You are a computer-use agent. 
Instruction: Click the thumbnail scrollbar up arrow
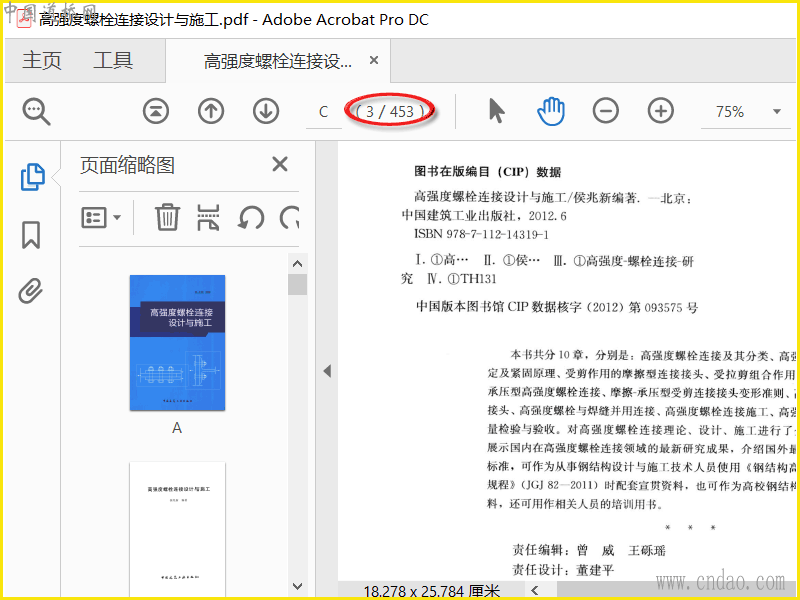297,264
